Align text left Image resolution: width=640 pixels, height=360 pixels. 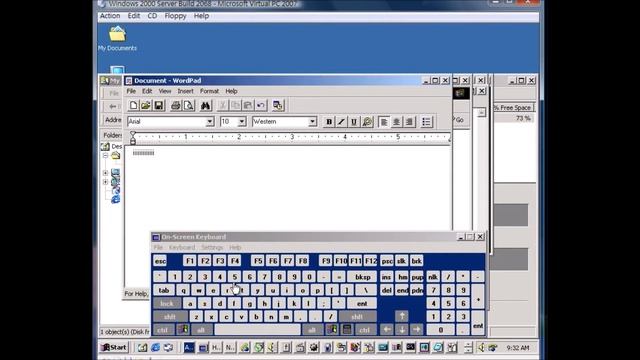[x=384, y=122]
